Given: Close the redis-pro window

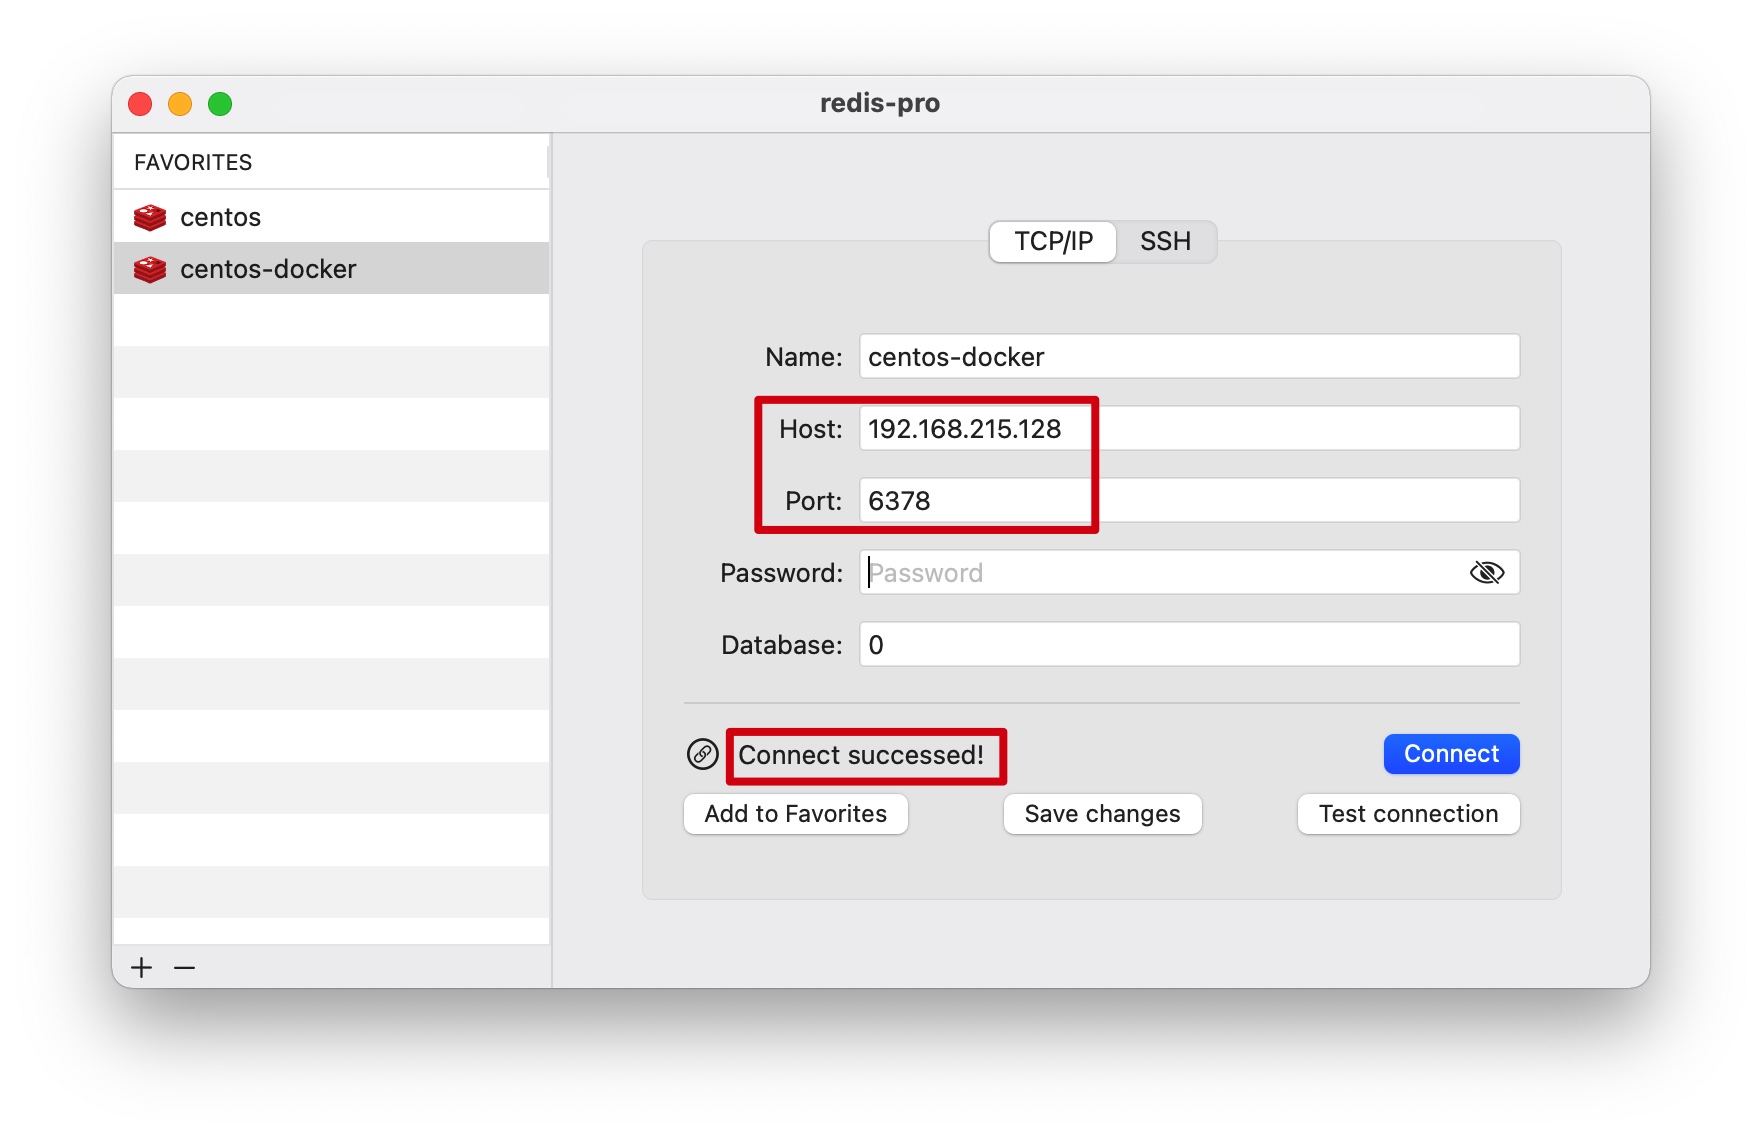Looking at the screenshot, I should pos(140,104).
